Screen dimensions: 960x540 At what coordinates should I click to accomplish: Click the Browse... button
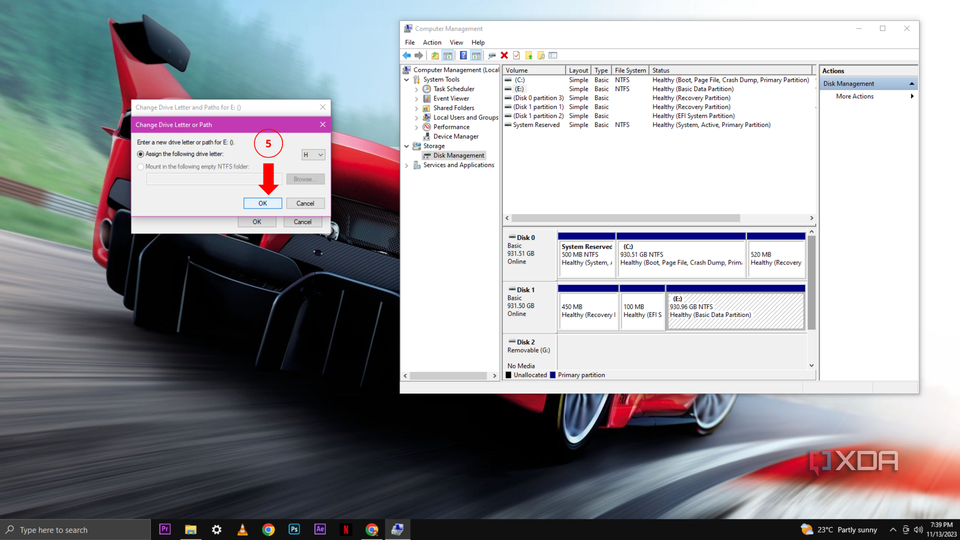305,179
